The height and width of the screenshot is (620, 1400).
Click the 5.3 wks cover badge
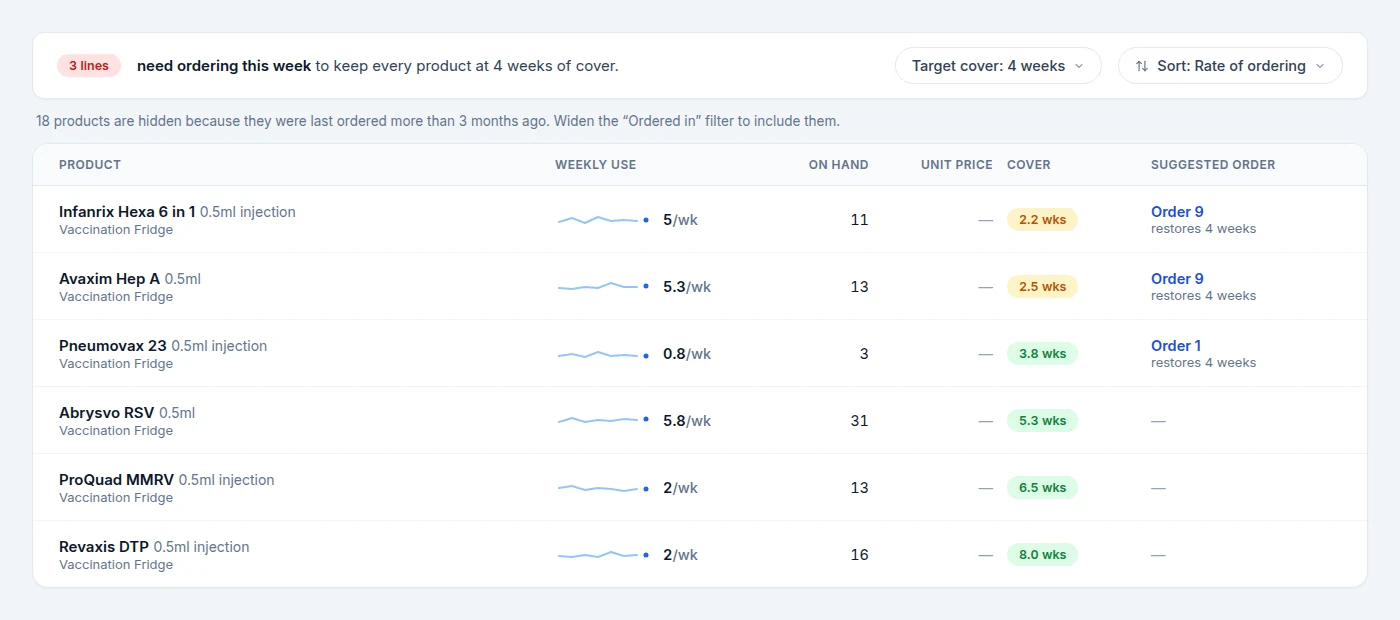tap(1042, 421)
